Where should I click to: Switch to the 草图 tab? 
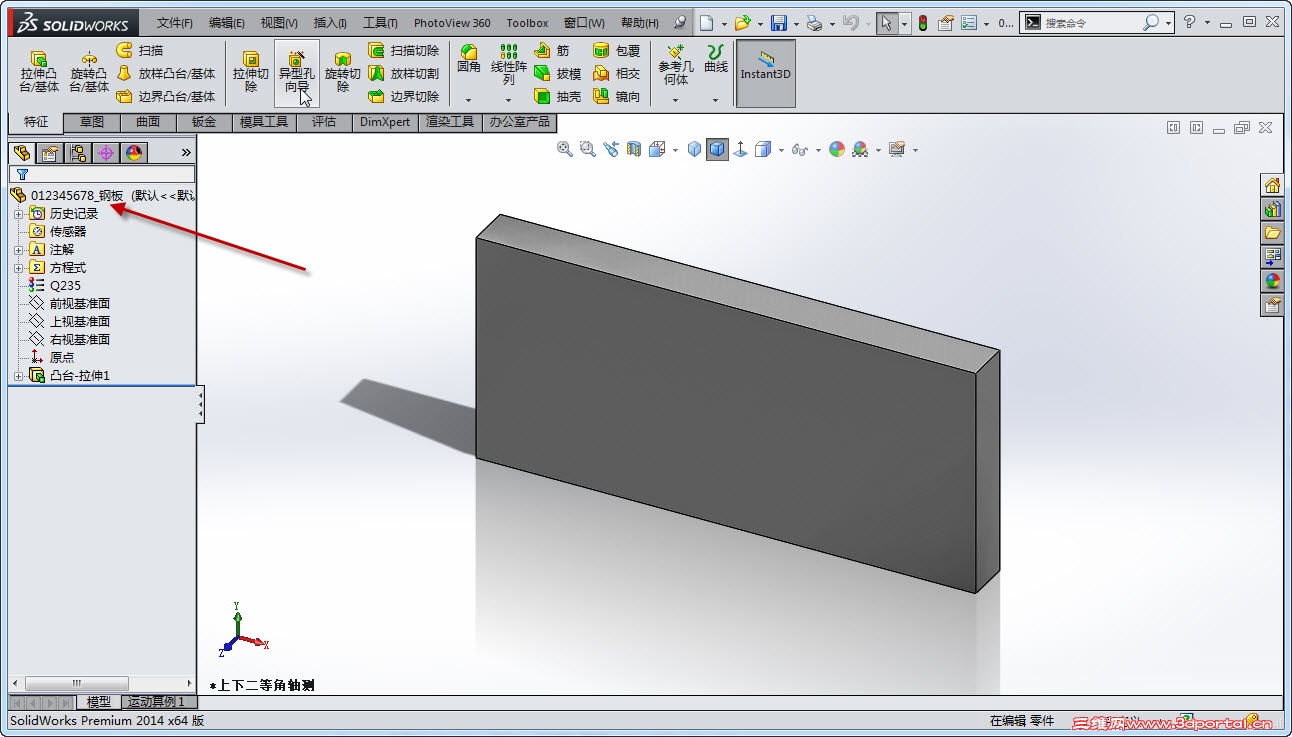click(x=92, y=122)
